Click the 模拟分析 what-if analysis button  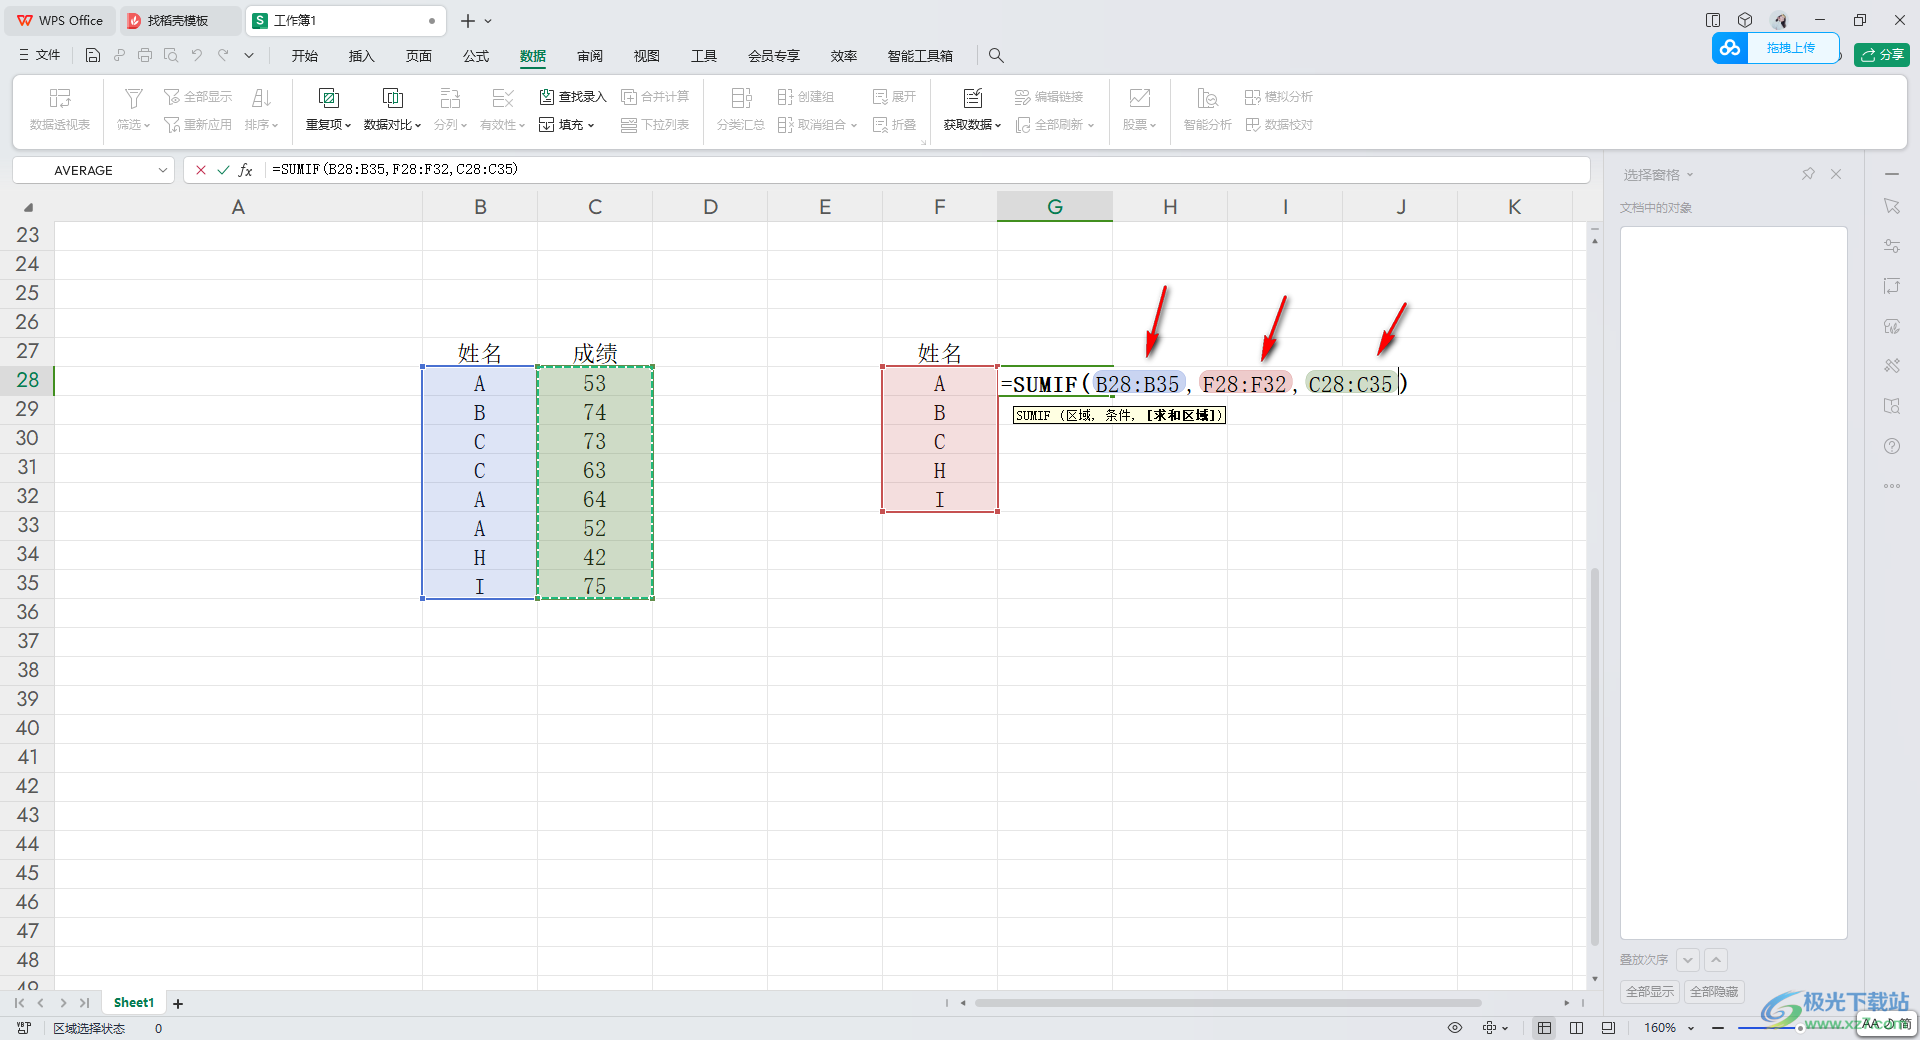[x=1279, y=97]
